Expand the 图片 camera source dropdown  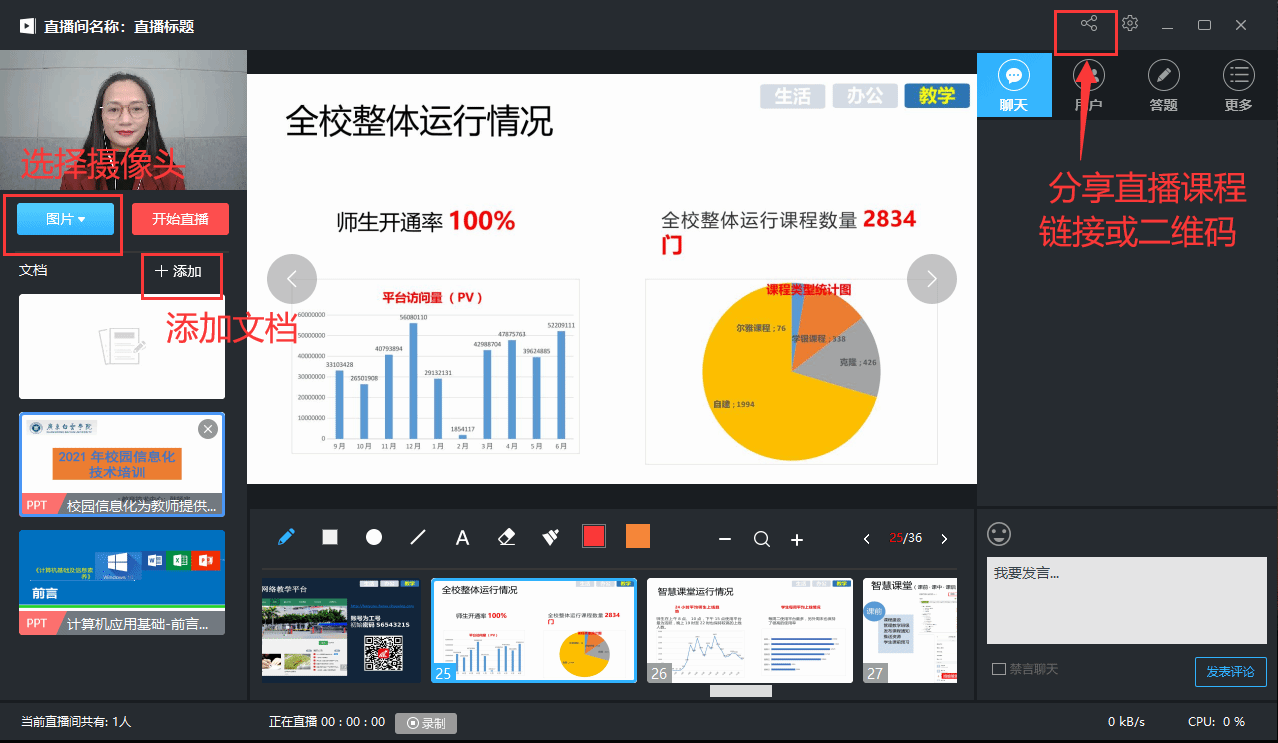pyautogui.click(x=65, y=219)
